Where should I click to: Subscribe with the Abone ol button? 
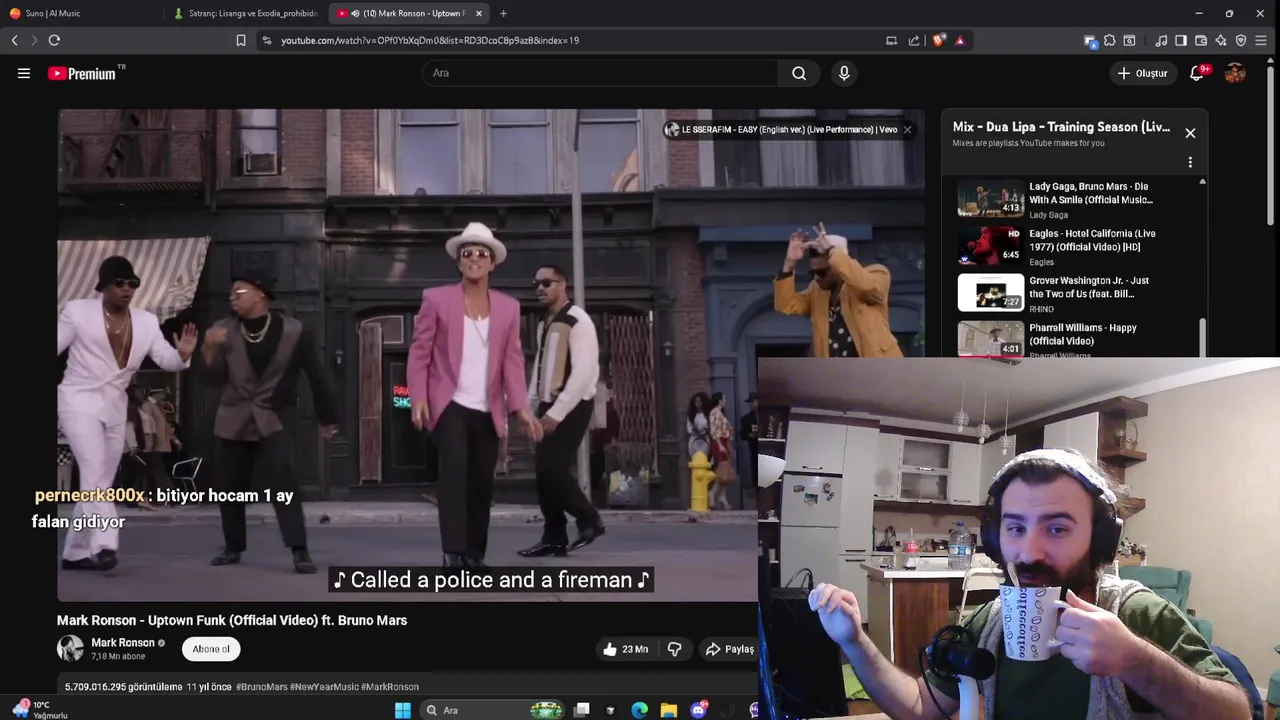(x=211, y=649)
